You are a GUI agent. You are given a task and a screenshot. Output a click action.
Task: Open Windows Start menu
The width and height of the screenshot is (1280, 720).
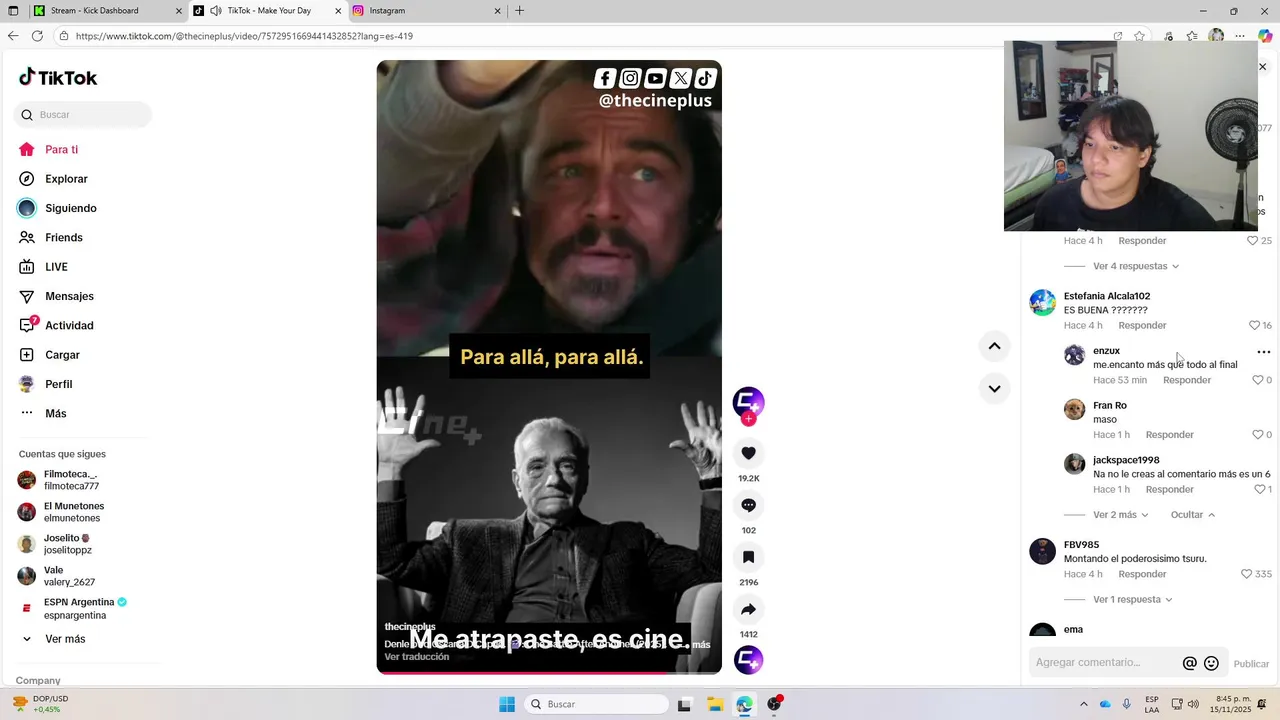coord(507,704)
